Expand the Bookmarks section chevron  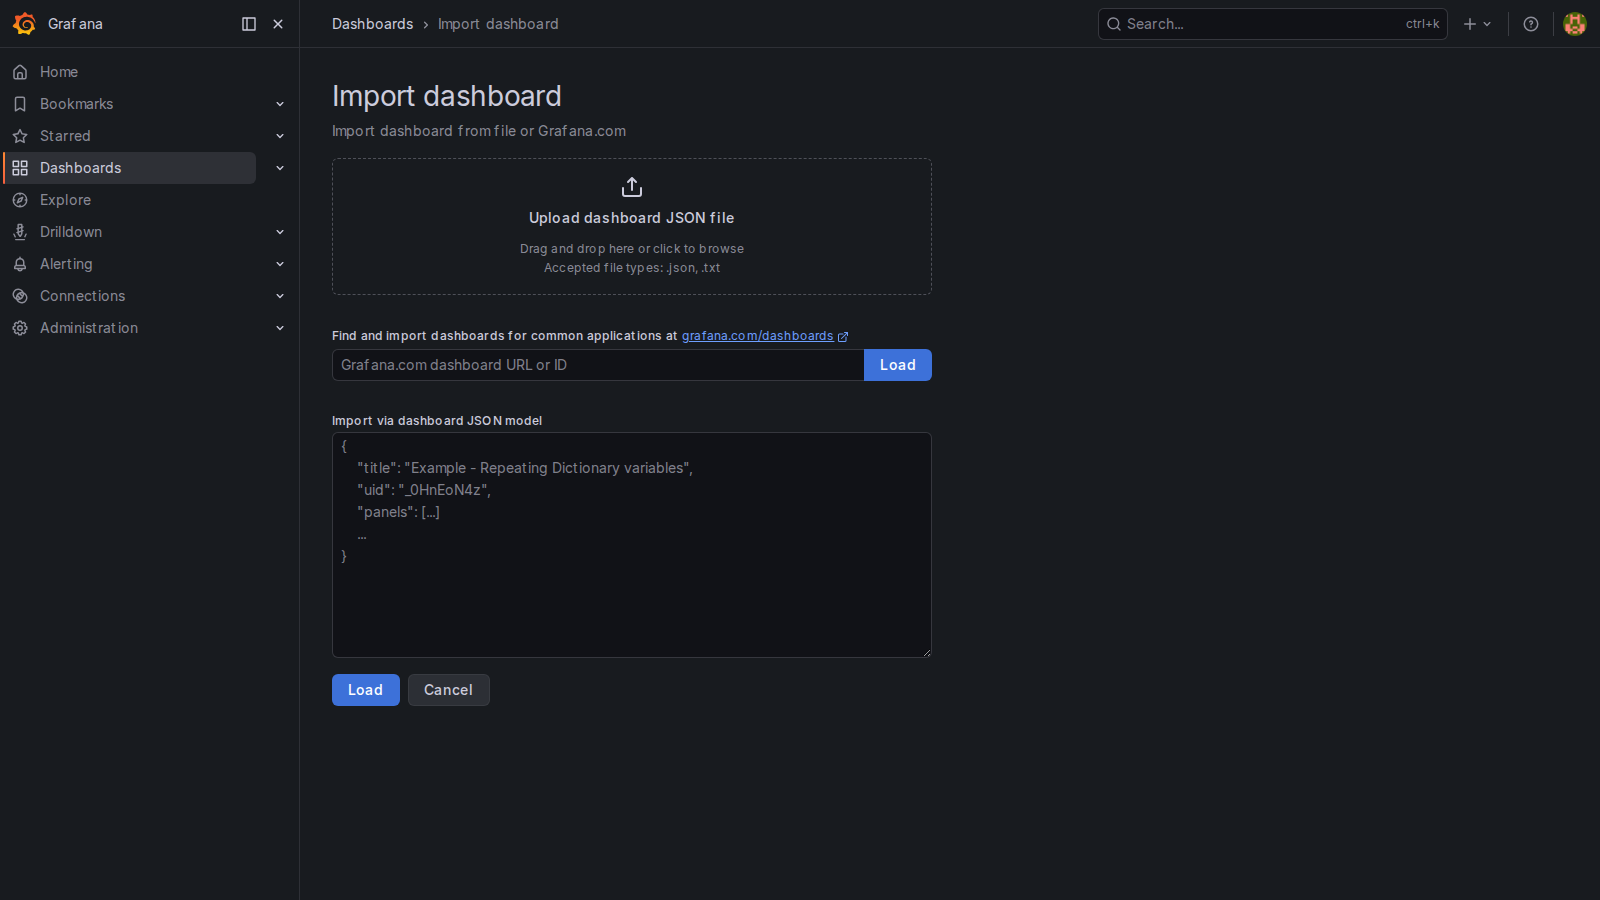pos(280,104)
